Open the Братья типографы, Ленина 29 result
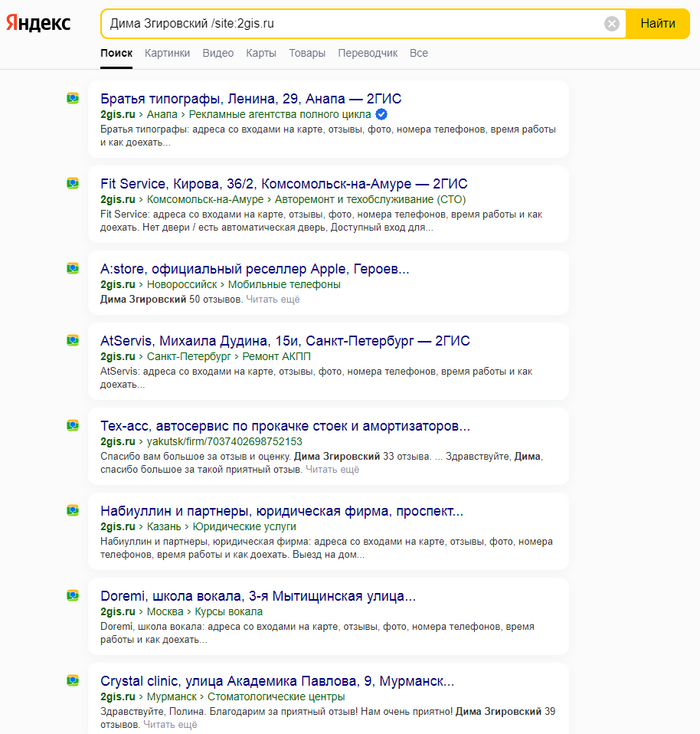Screen dimensions: 700x734 point(251,99)
